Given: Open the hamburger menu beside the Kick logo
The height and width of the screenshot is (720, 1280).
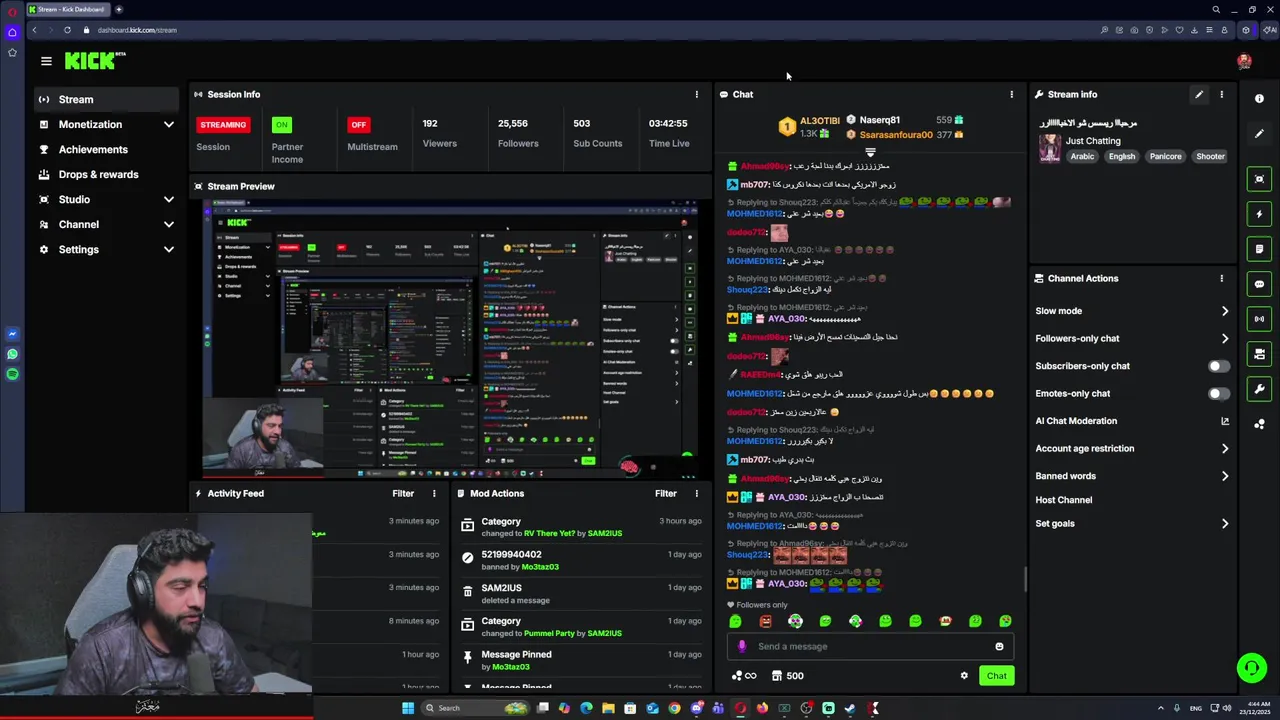Looking at the screenshot, I should point(46,61).
